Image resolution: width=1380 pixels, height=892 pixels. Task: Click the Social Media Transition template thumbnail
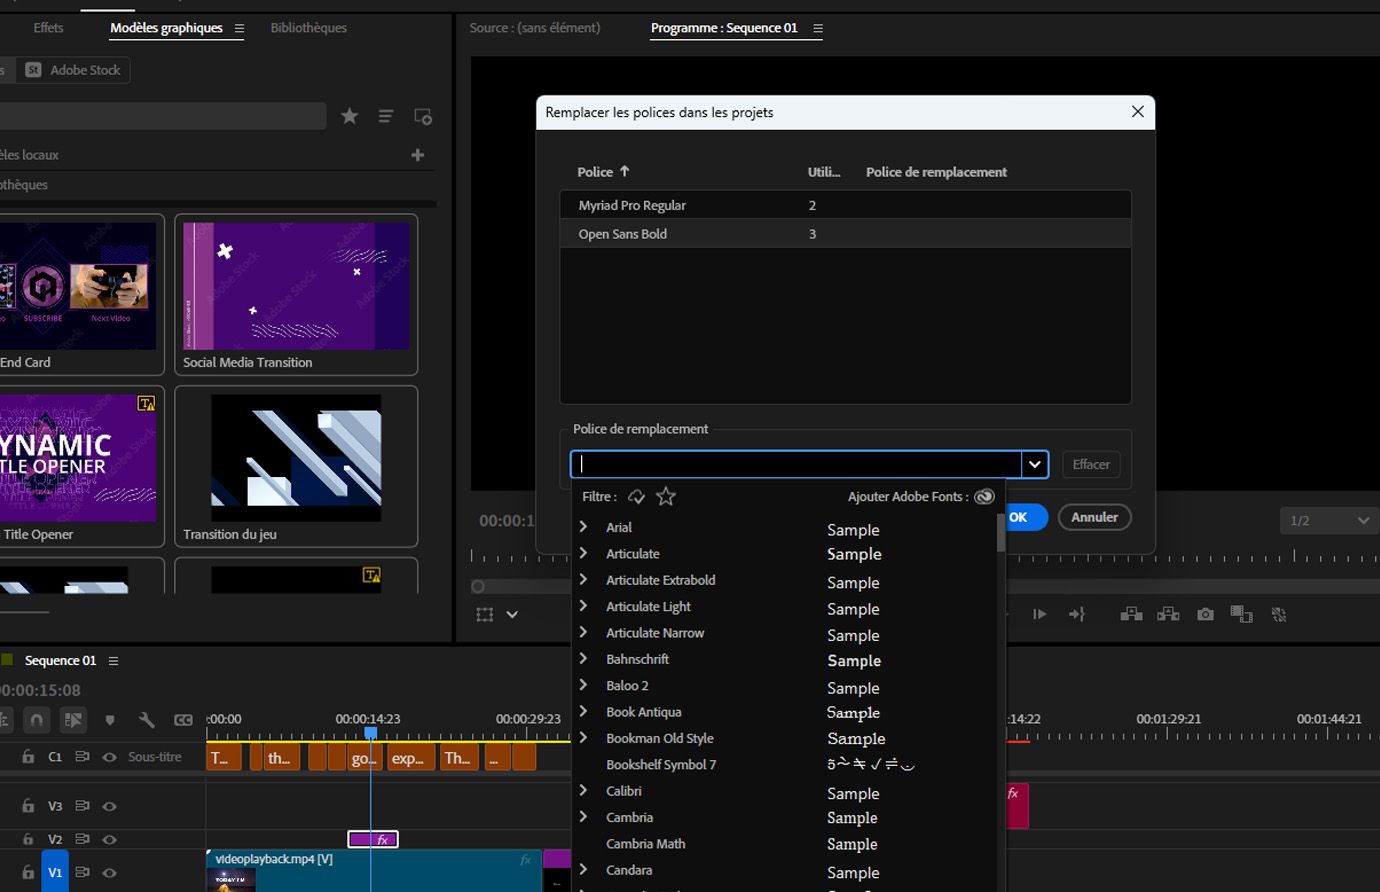tap(296, 286)
